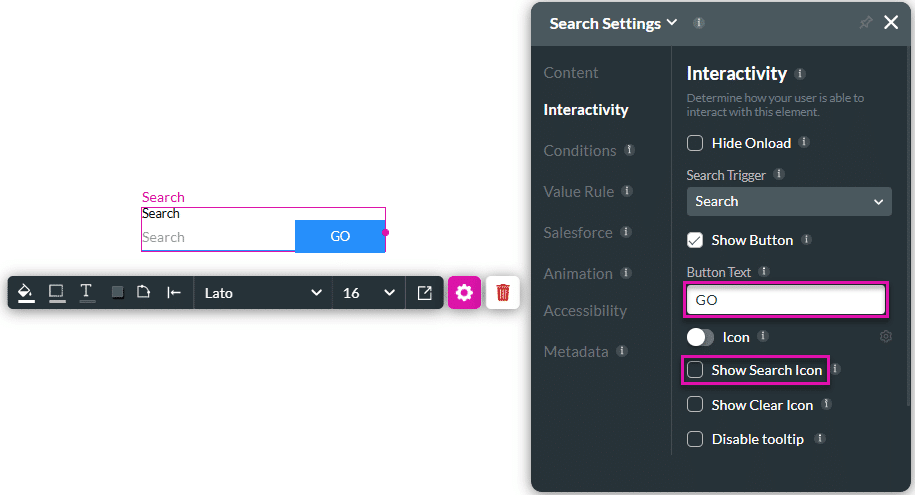This screenshot has width=915, height=495.
Task: Open the Search Trigger dropdown
Action: [x=789, y=201]
